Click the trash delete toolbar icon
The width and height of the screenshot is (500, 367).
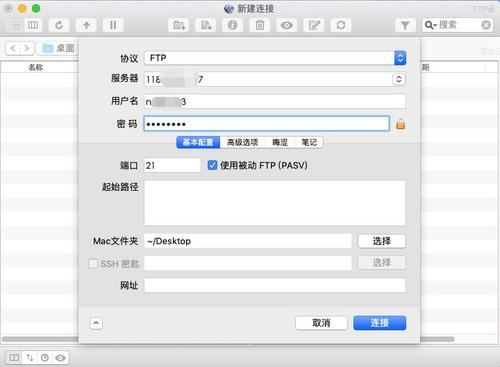click(x=260, y=25)
